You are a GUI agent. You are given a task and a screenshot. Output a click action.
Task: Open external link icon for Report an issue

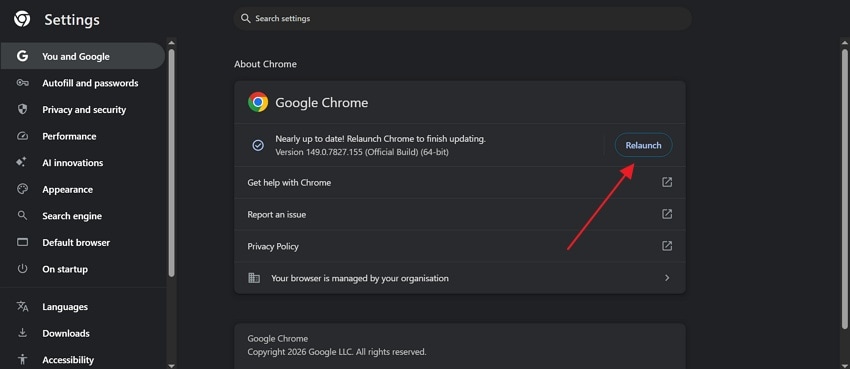click(x=667, y=214)
